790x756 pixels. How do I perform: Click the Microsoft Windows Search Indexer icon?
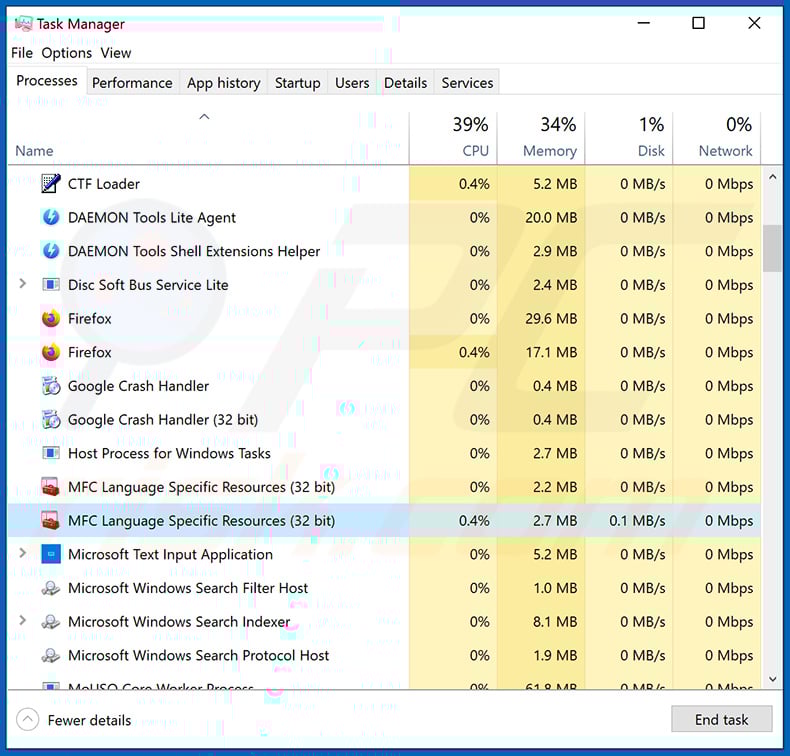(51, 622)
